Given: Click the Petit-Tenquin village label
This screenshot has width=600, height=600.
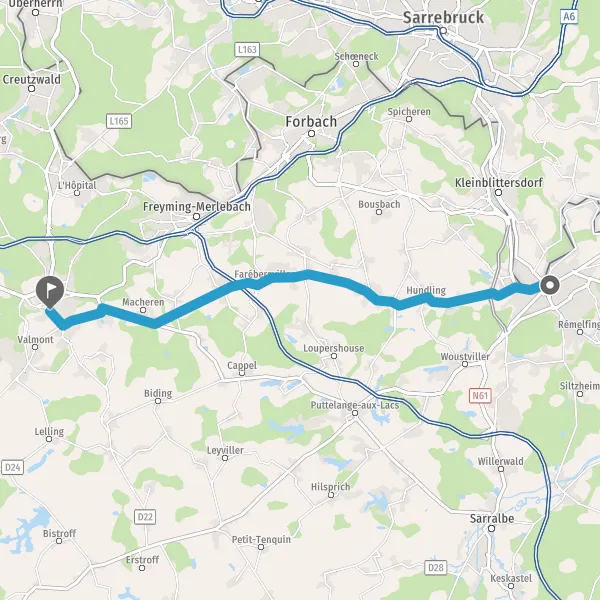Looking at the screenshot, I should click(x=261, y=540).
